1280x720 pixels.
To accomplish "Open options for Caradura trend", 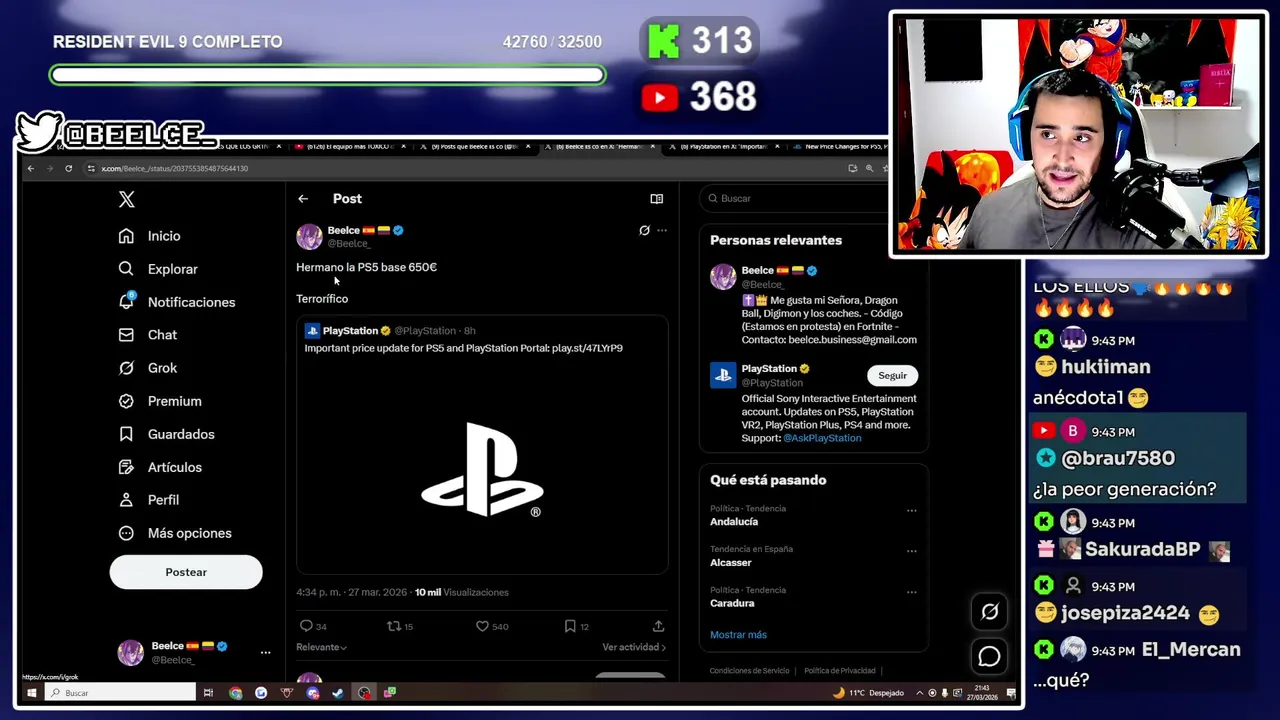I will click(x=911, y=591).
